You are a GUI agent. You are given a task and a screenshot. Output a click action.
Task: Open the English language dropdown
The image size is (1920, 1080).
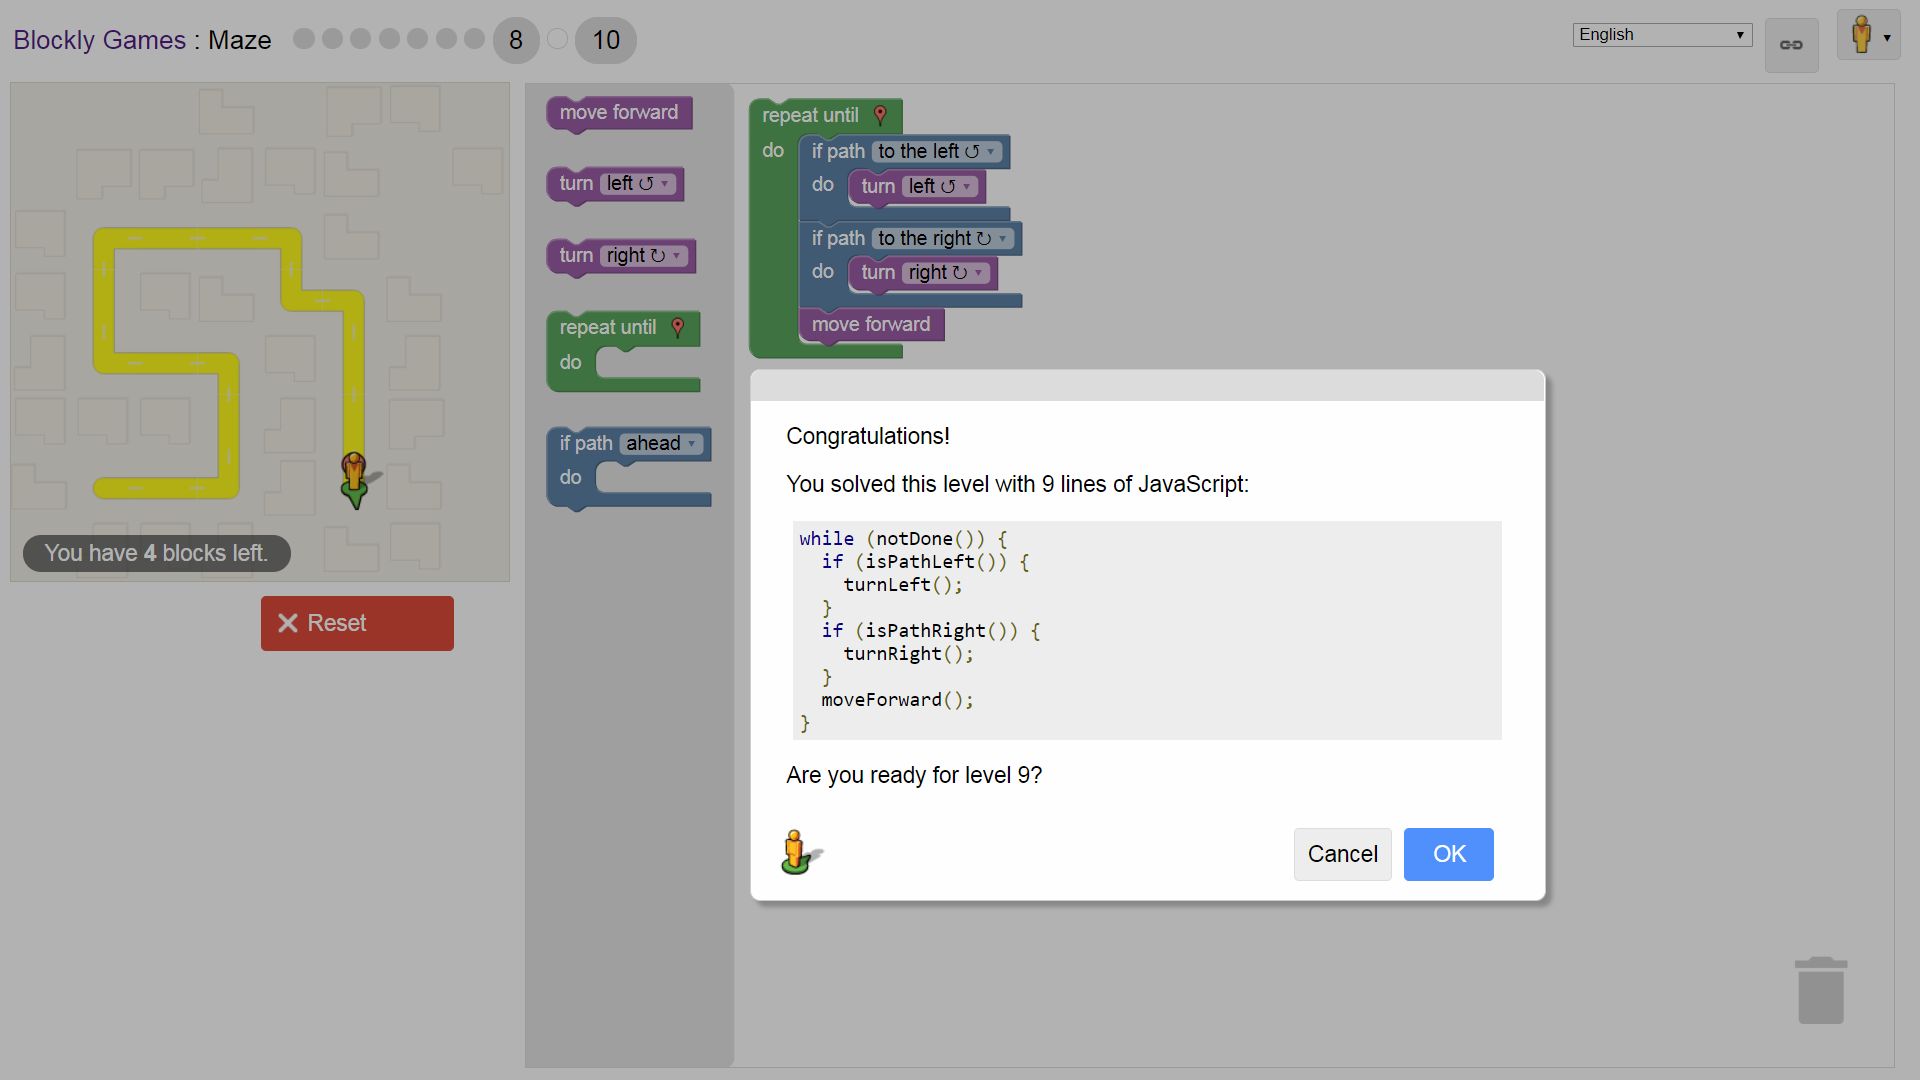(x=1660, y=34)
